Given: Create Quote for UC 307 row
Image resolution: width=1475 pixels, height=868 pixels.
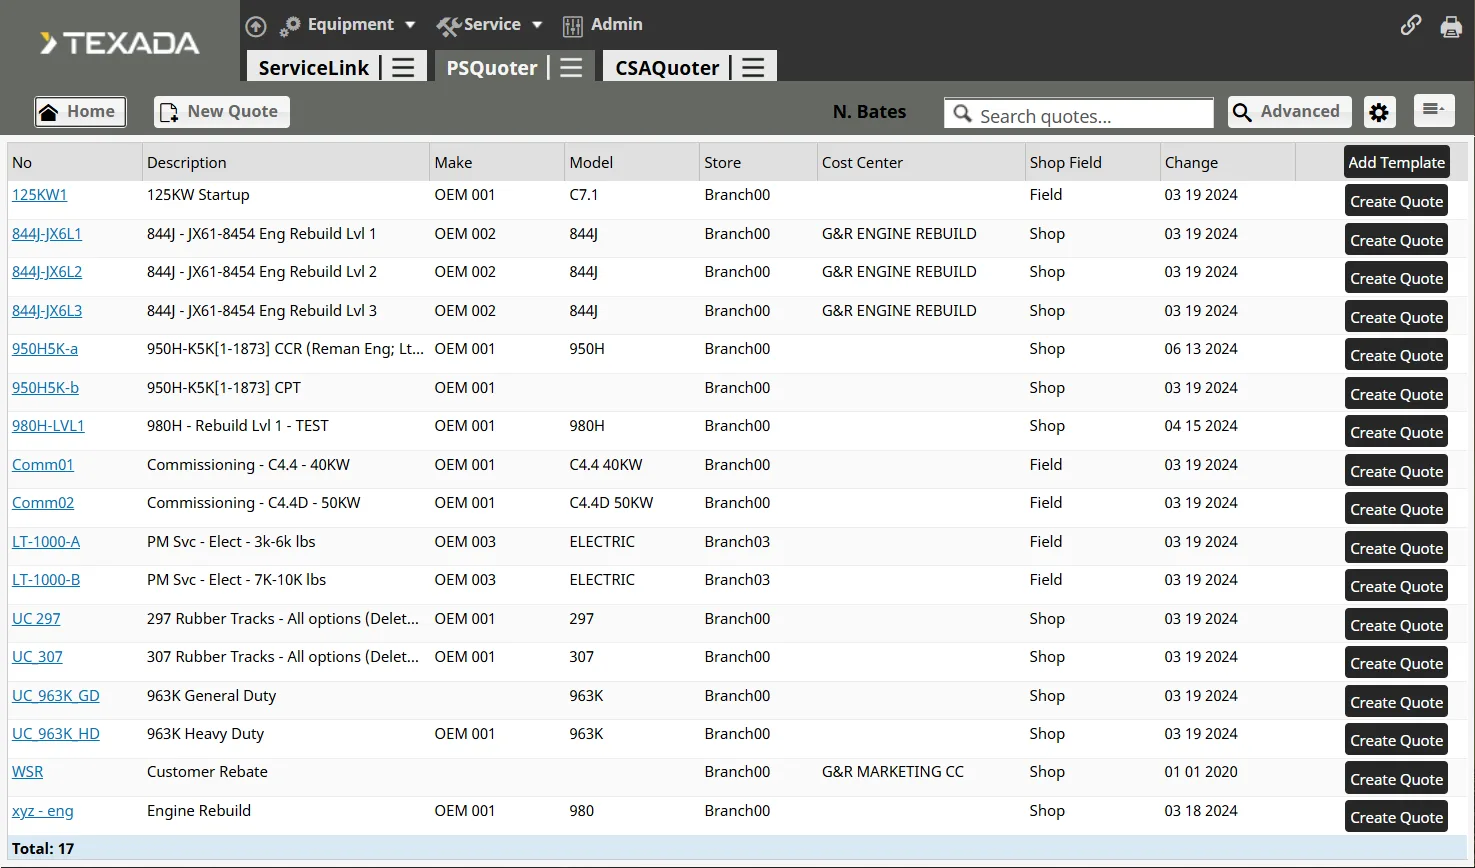Looking at the screenshot, I should [x=1397, y=663].
